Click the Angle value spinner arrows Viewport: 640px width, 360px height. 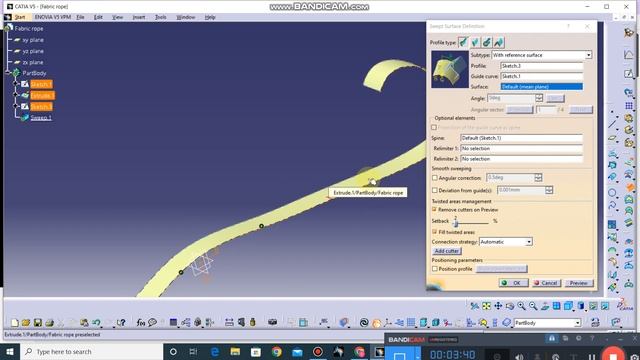[539, 98]
